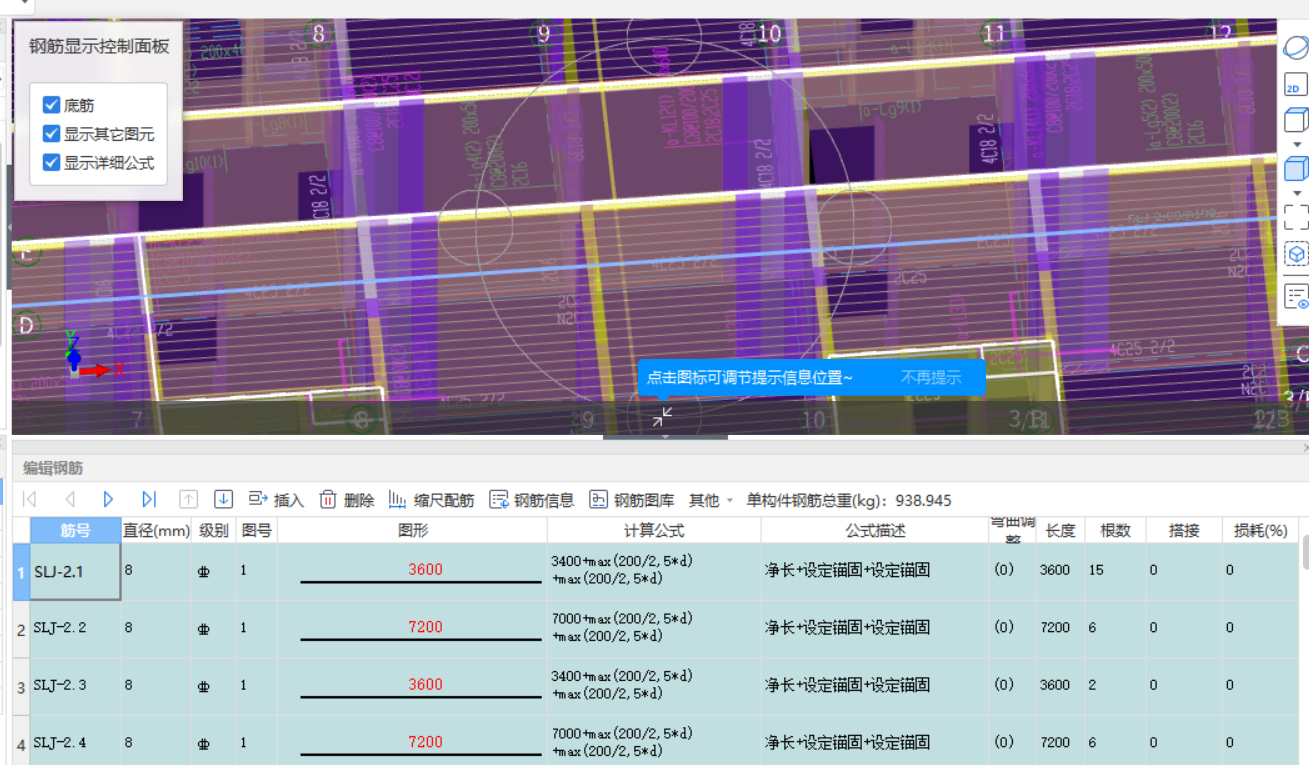Click the 筋号 column header

click(76, 530)
